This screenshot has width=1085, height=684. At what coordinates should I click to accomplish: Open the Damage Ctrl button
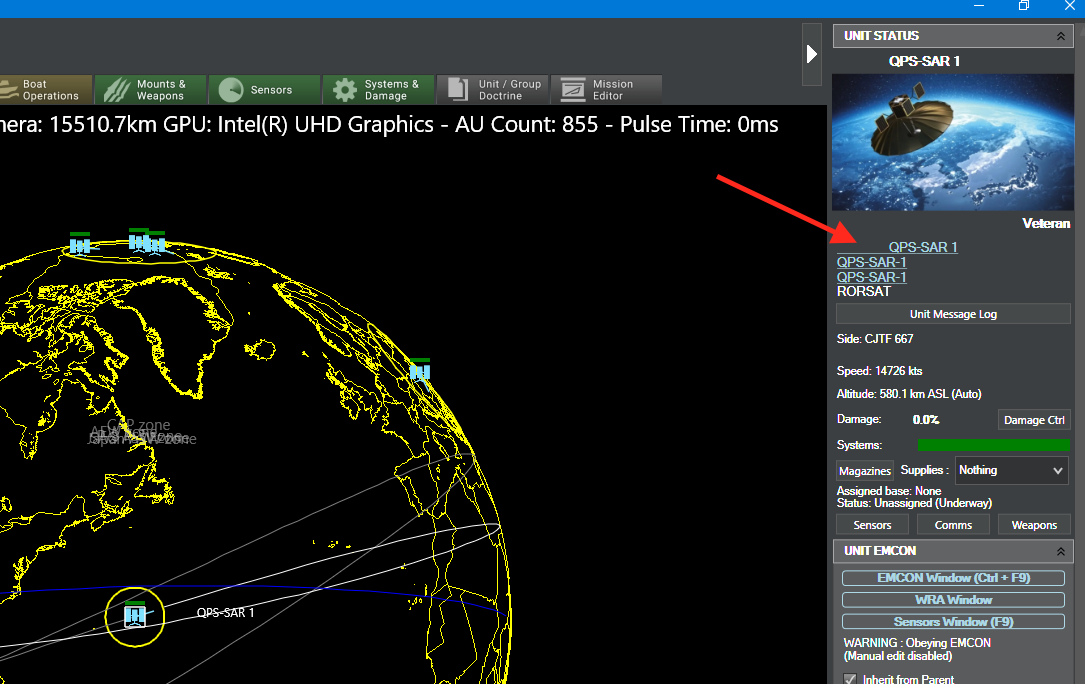[1034, 420]
